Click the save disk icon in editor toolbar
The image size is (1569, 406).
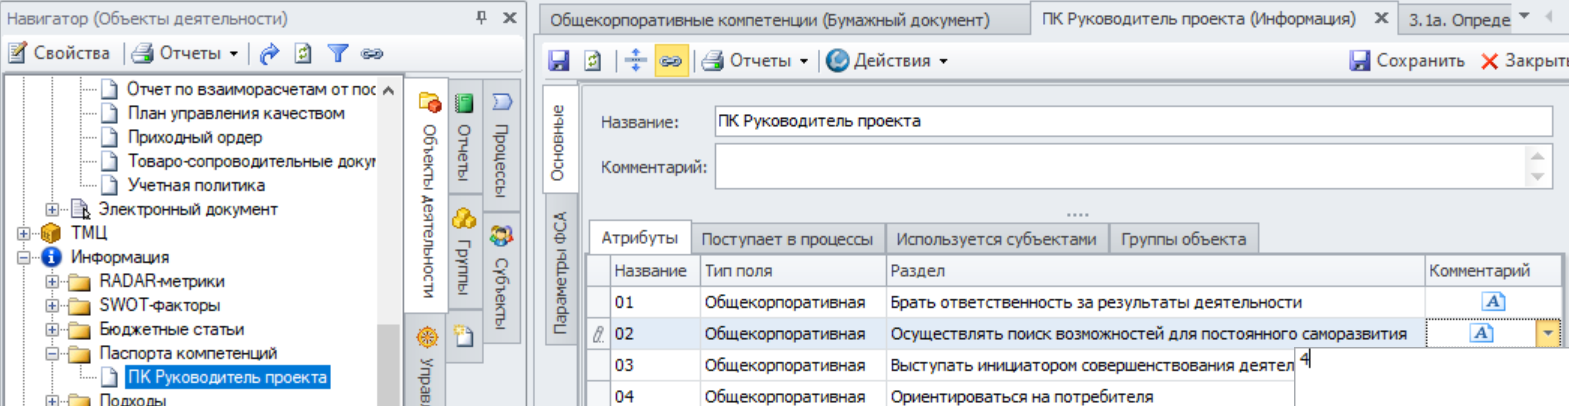[x=558, y=61]
